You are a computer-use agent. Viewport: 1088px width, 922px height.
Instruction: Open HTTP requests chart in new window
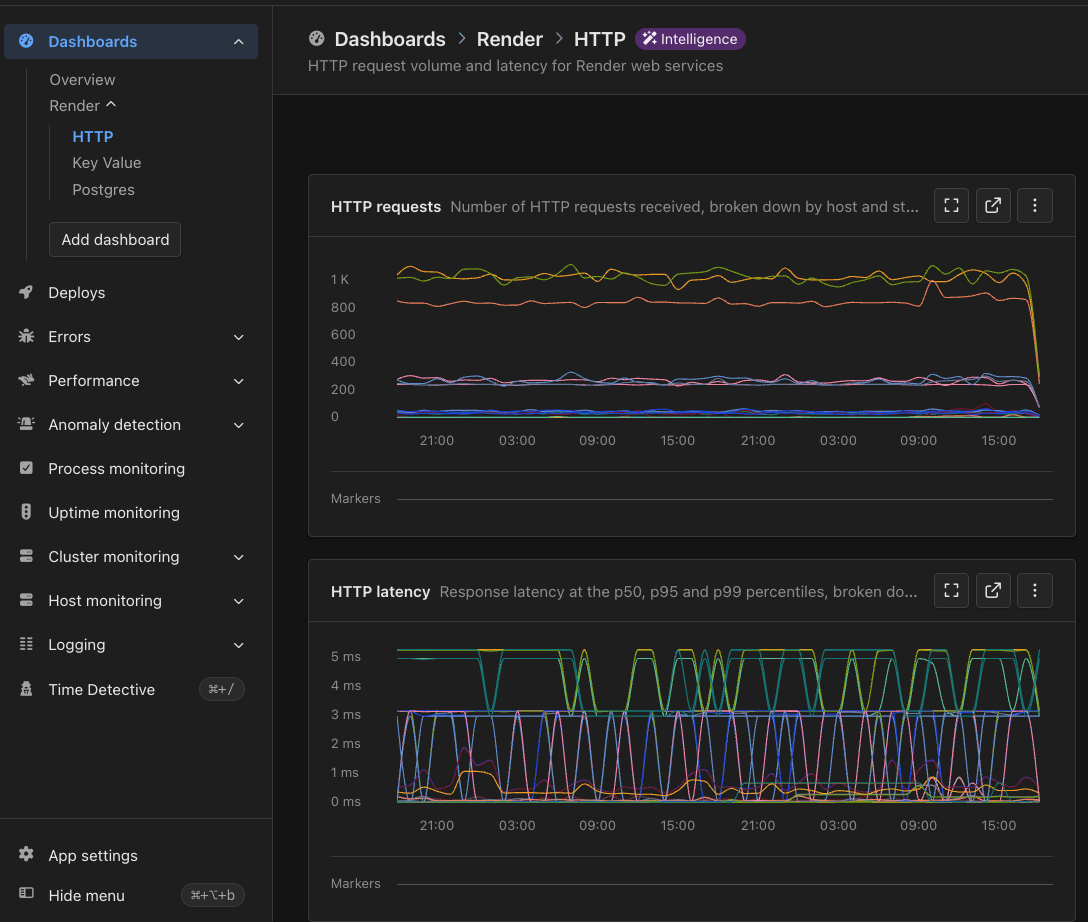tap(993, 205)
